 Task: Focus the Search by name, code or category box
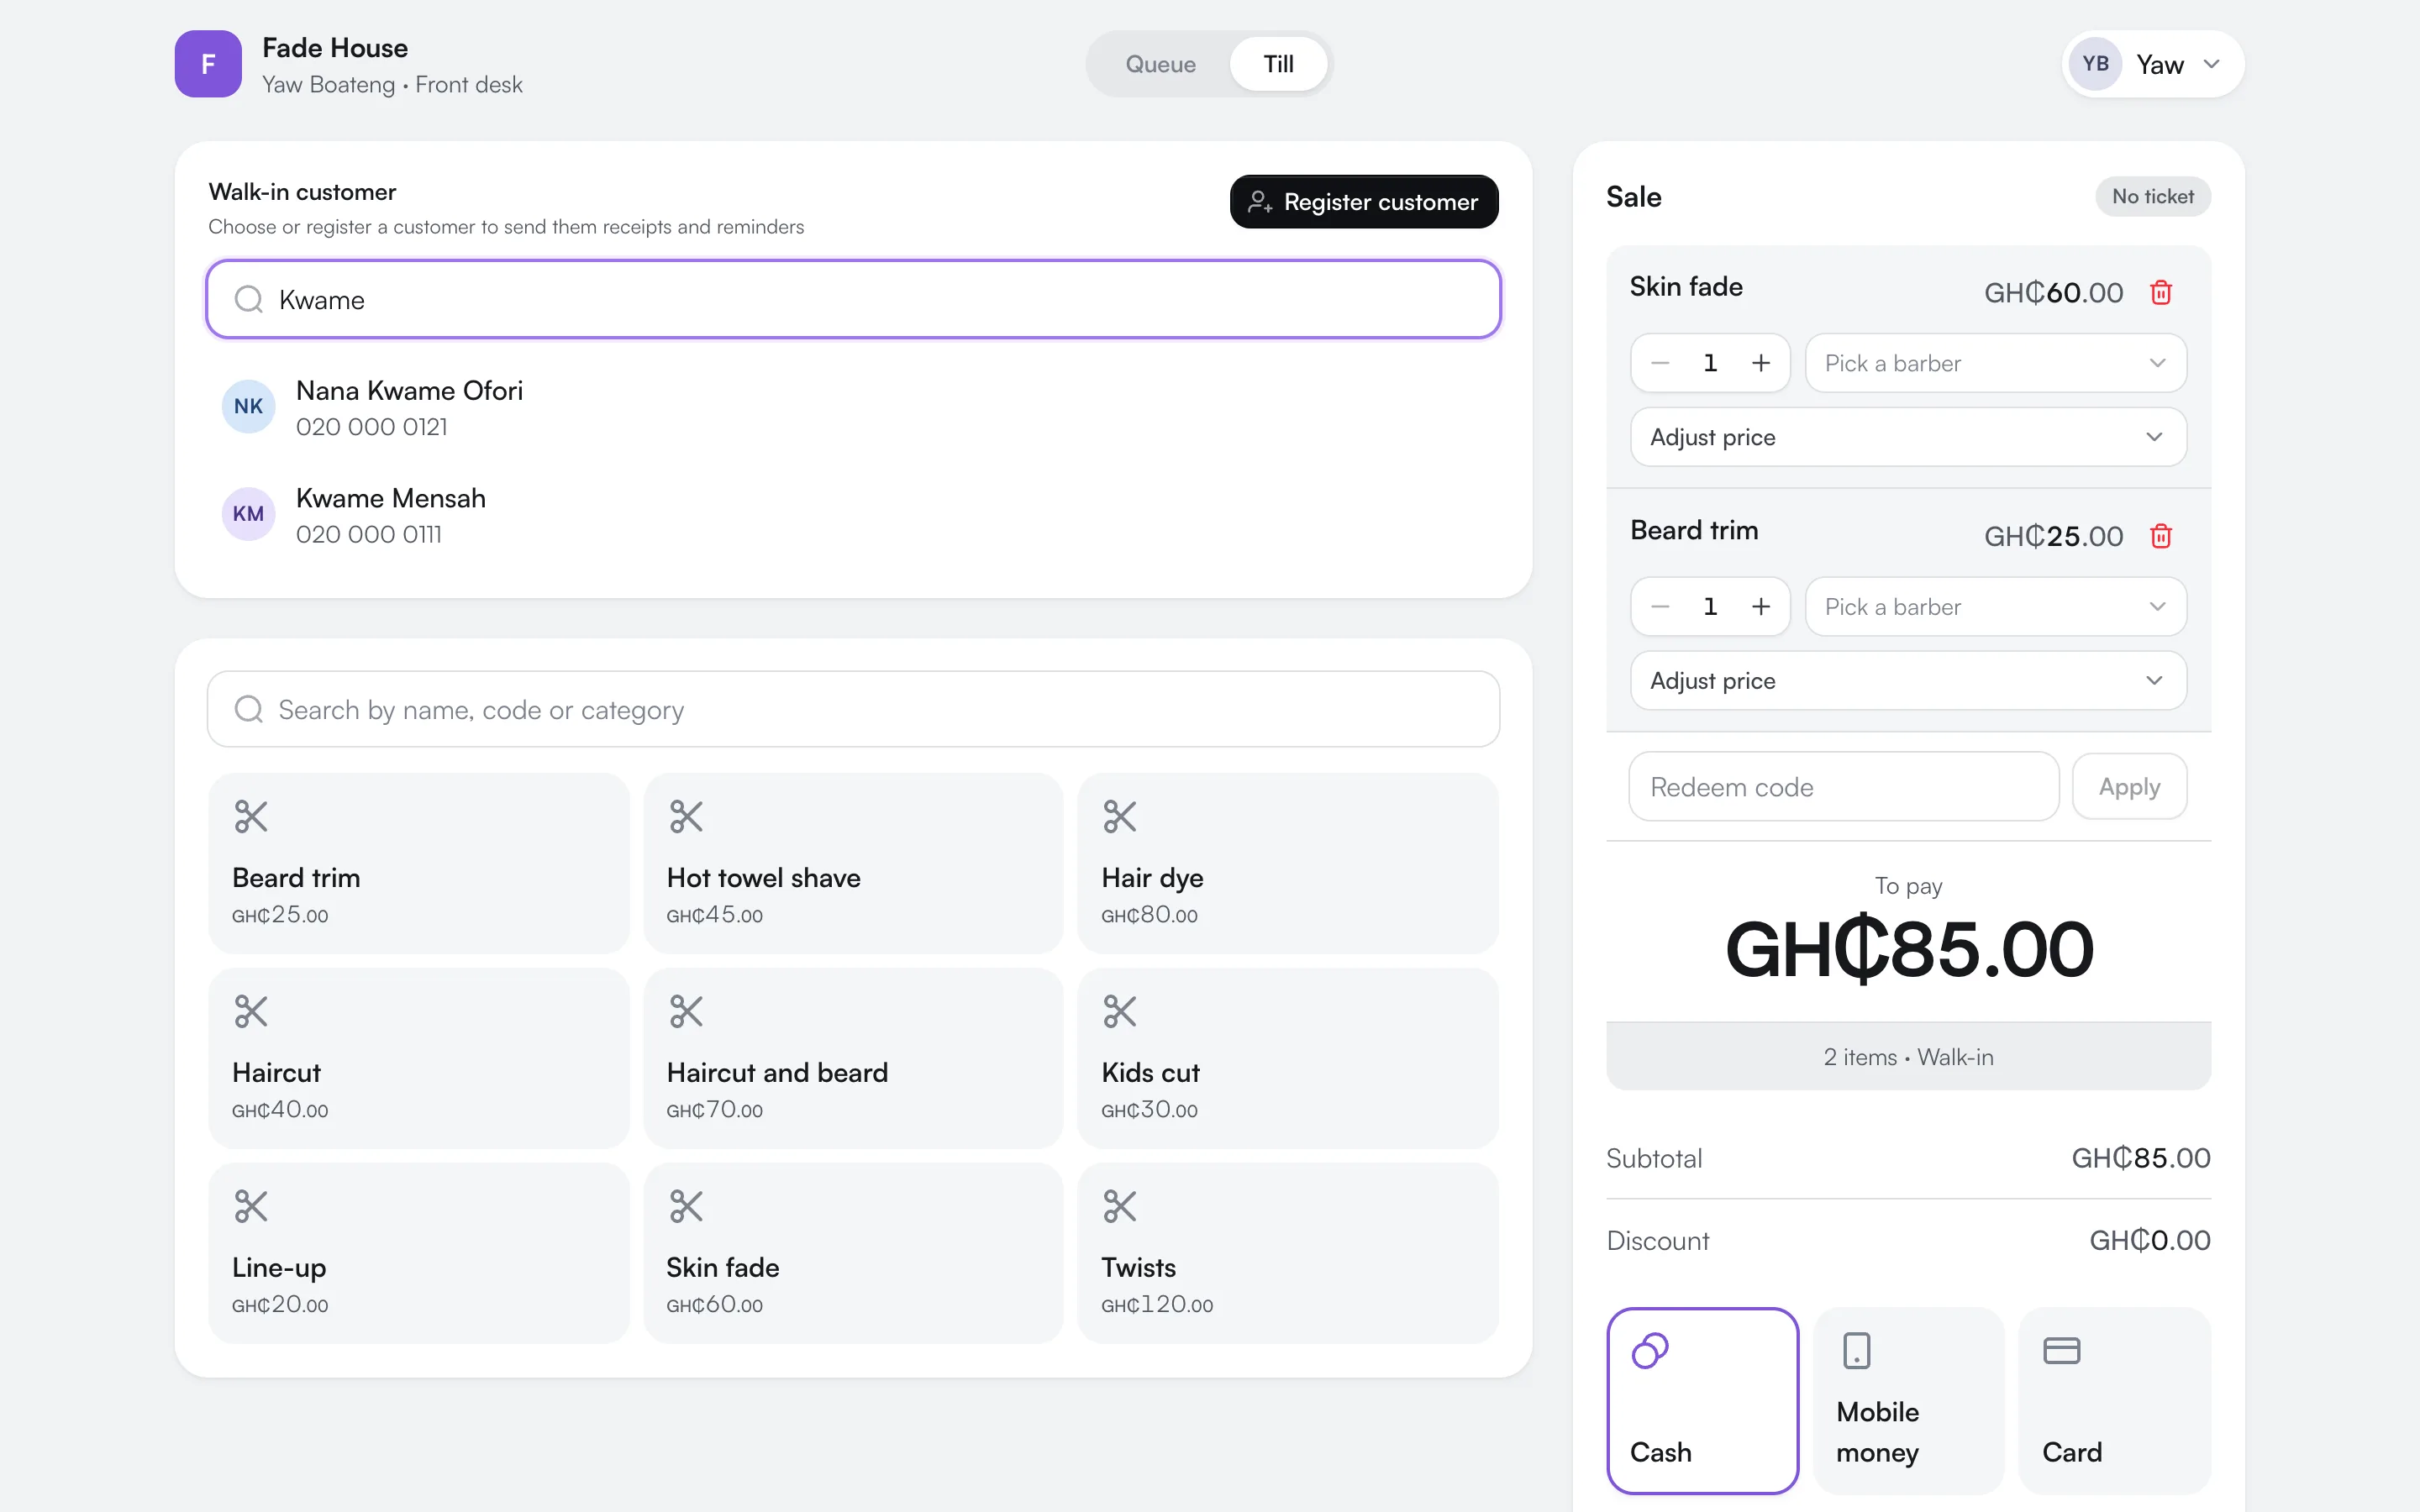852,709
